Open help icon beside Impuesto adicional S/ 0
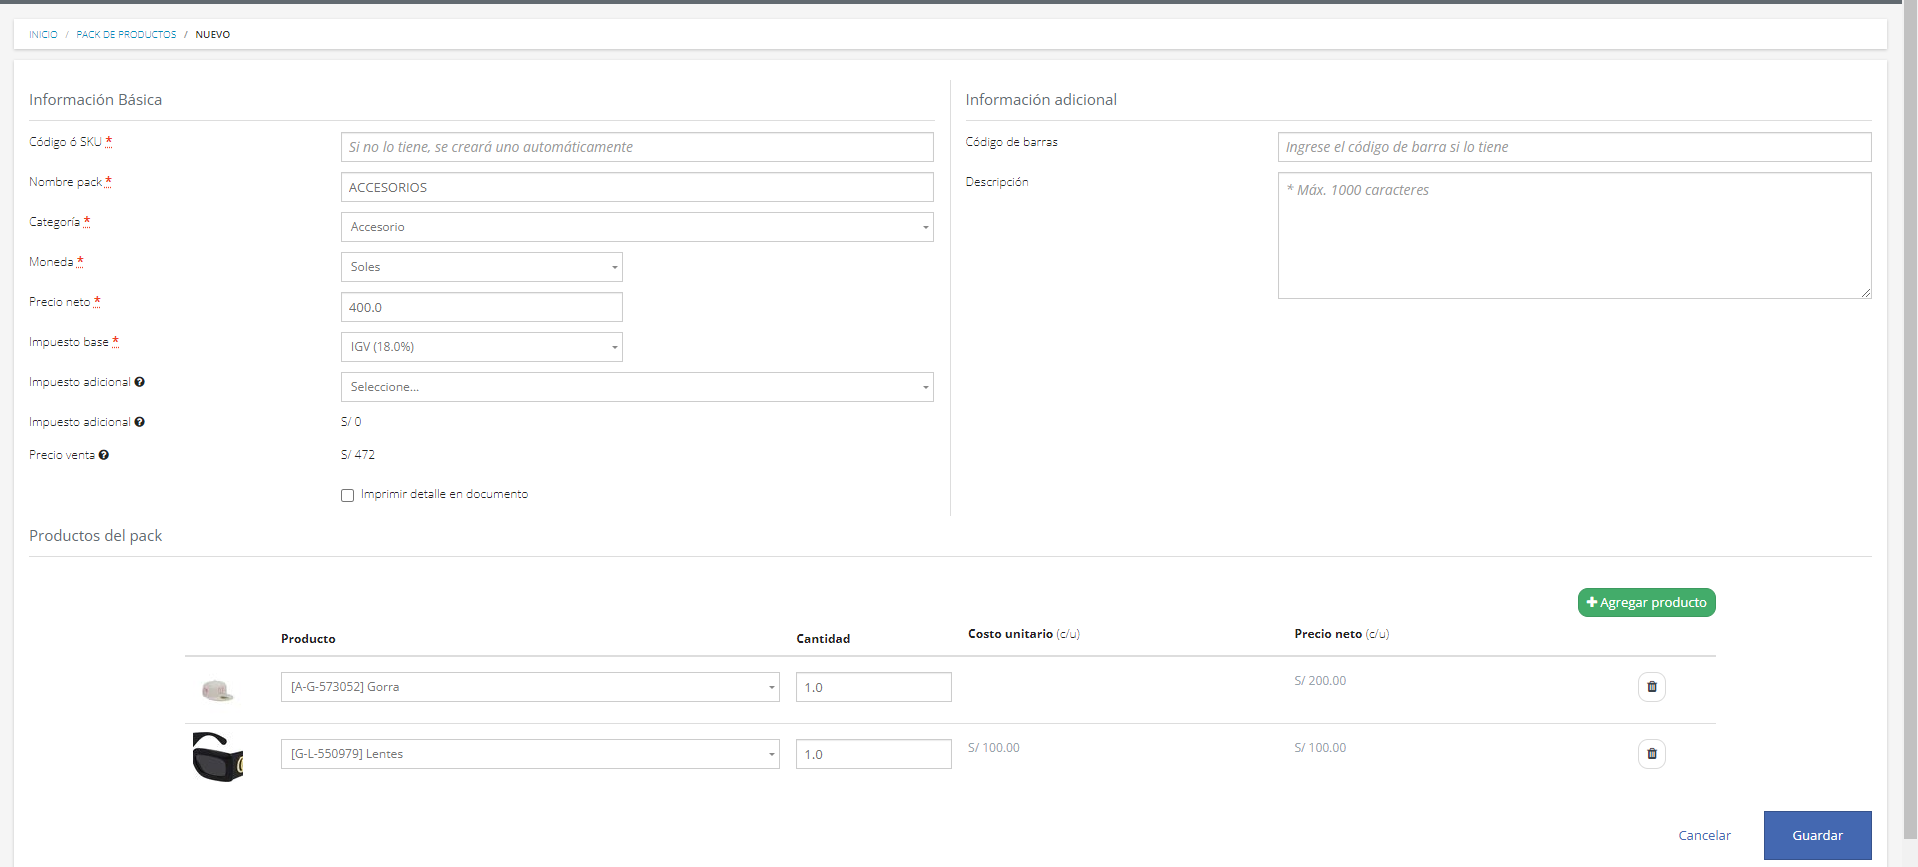 pos(140,422)
